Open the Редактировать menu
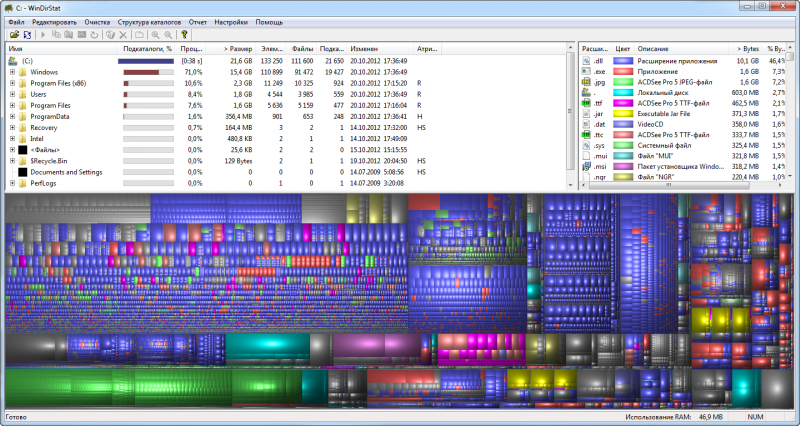Screen dimensions: 800x426 tap(54, 22)
